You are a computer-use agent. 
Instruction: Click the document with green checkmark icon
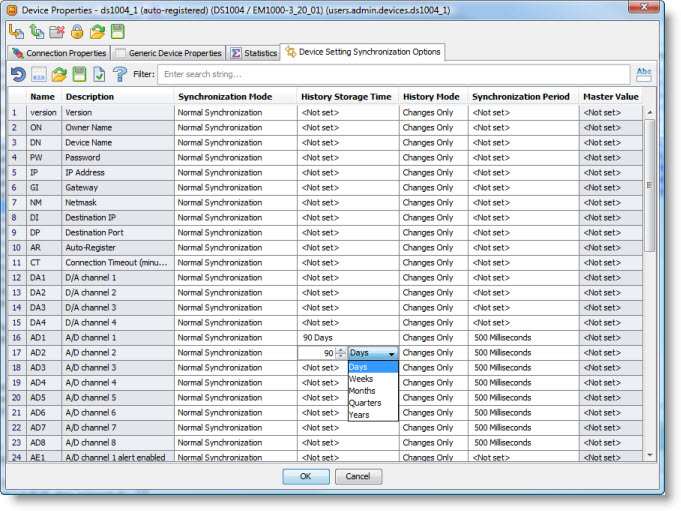pyautogui.click(x=98, y=74)
